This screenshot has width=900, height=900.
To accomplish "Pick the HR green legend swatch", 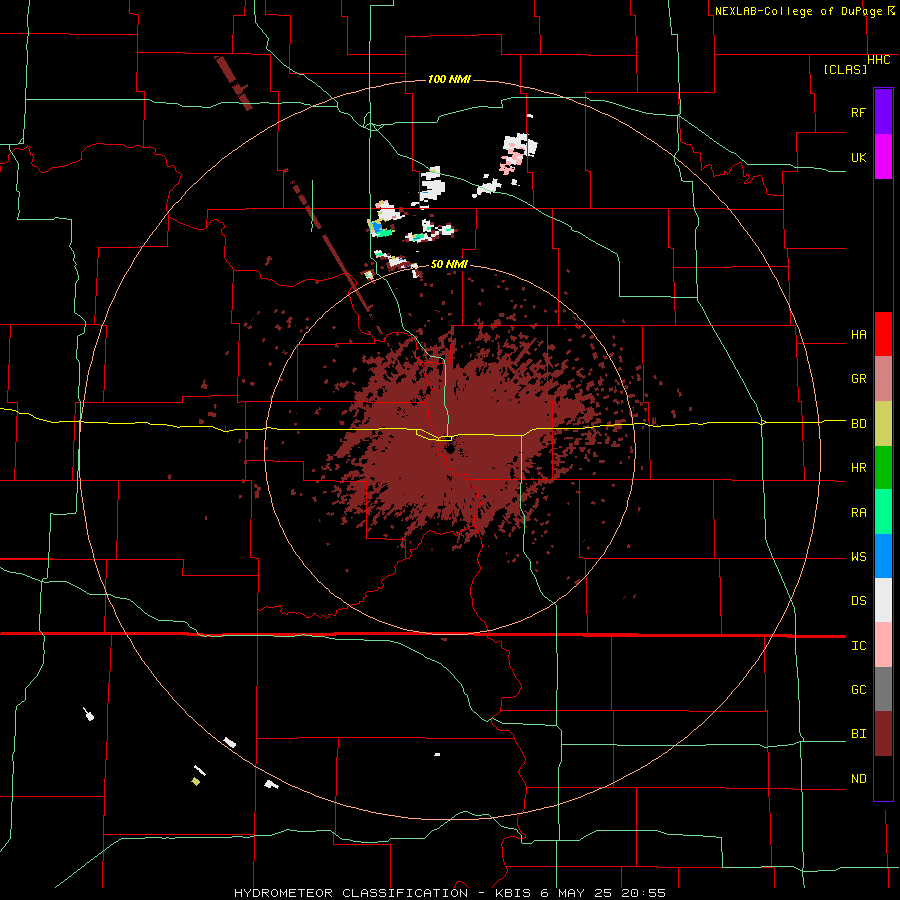I will pos(883,467).
